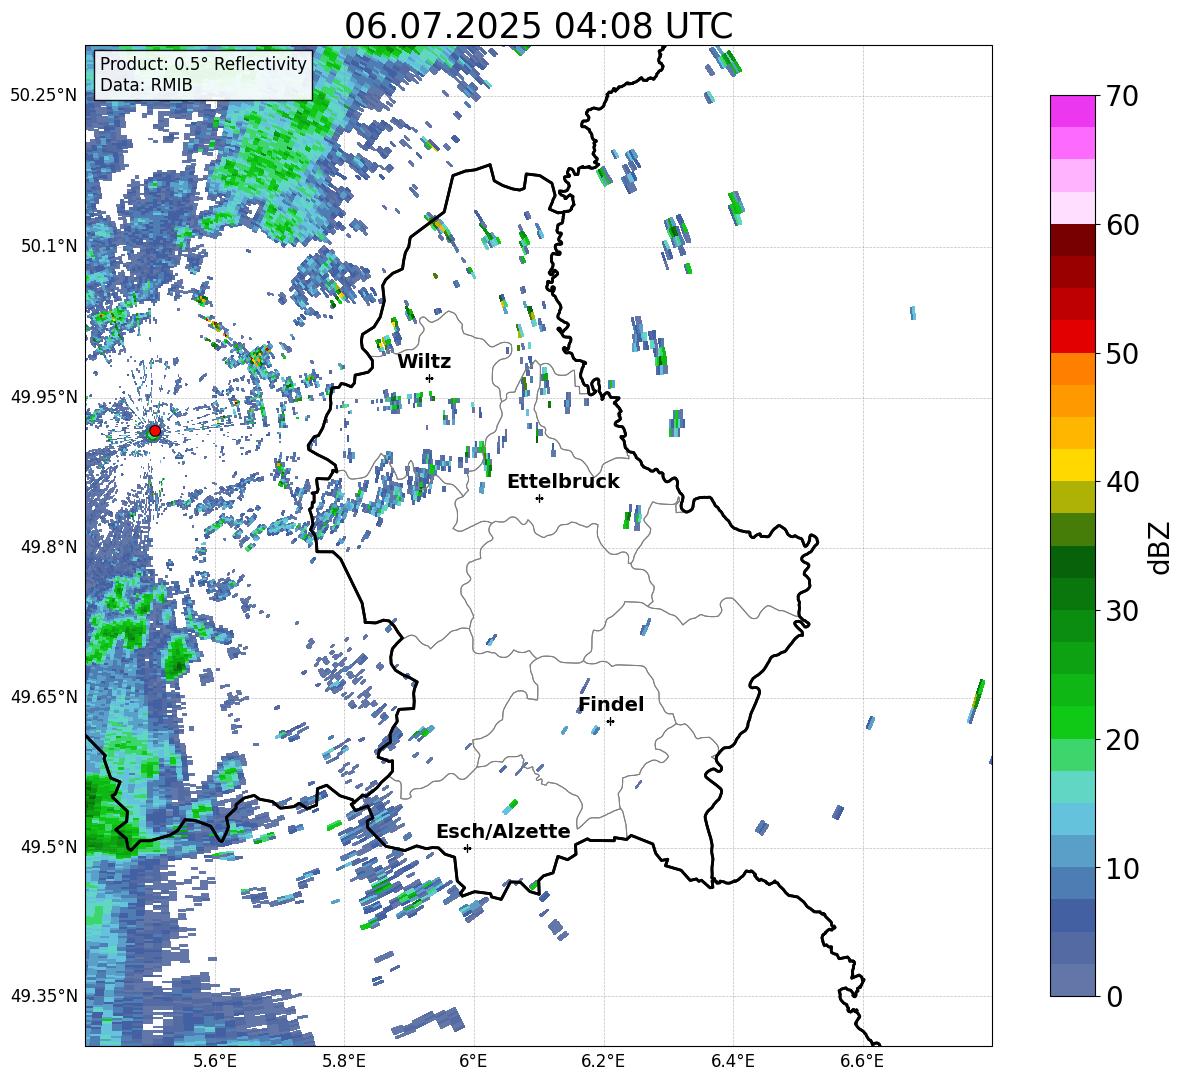Viewport: 1184px width, 1081px height.
Task: Click the 6°E longitude label
Action: (473, 1061)
